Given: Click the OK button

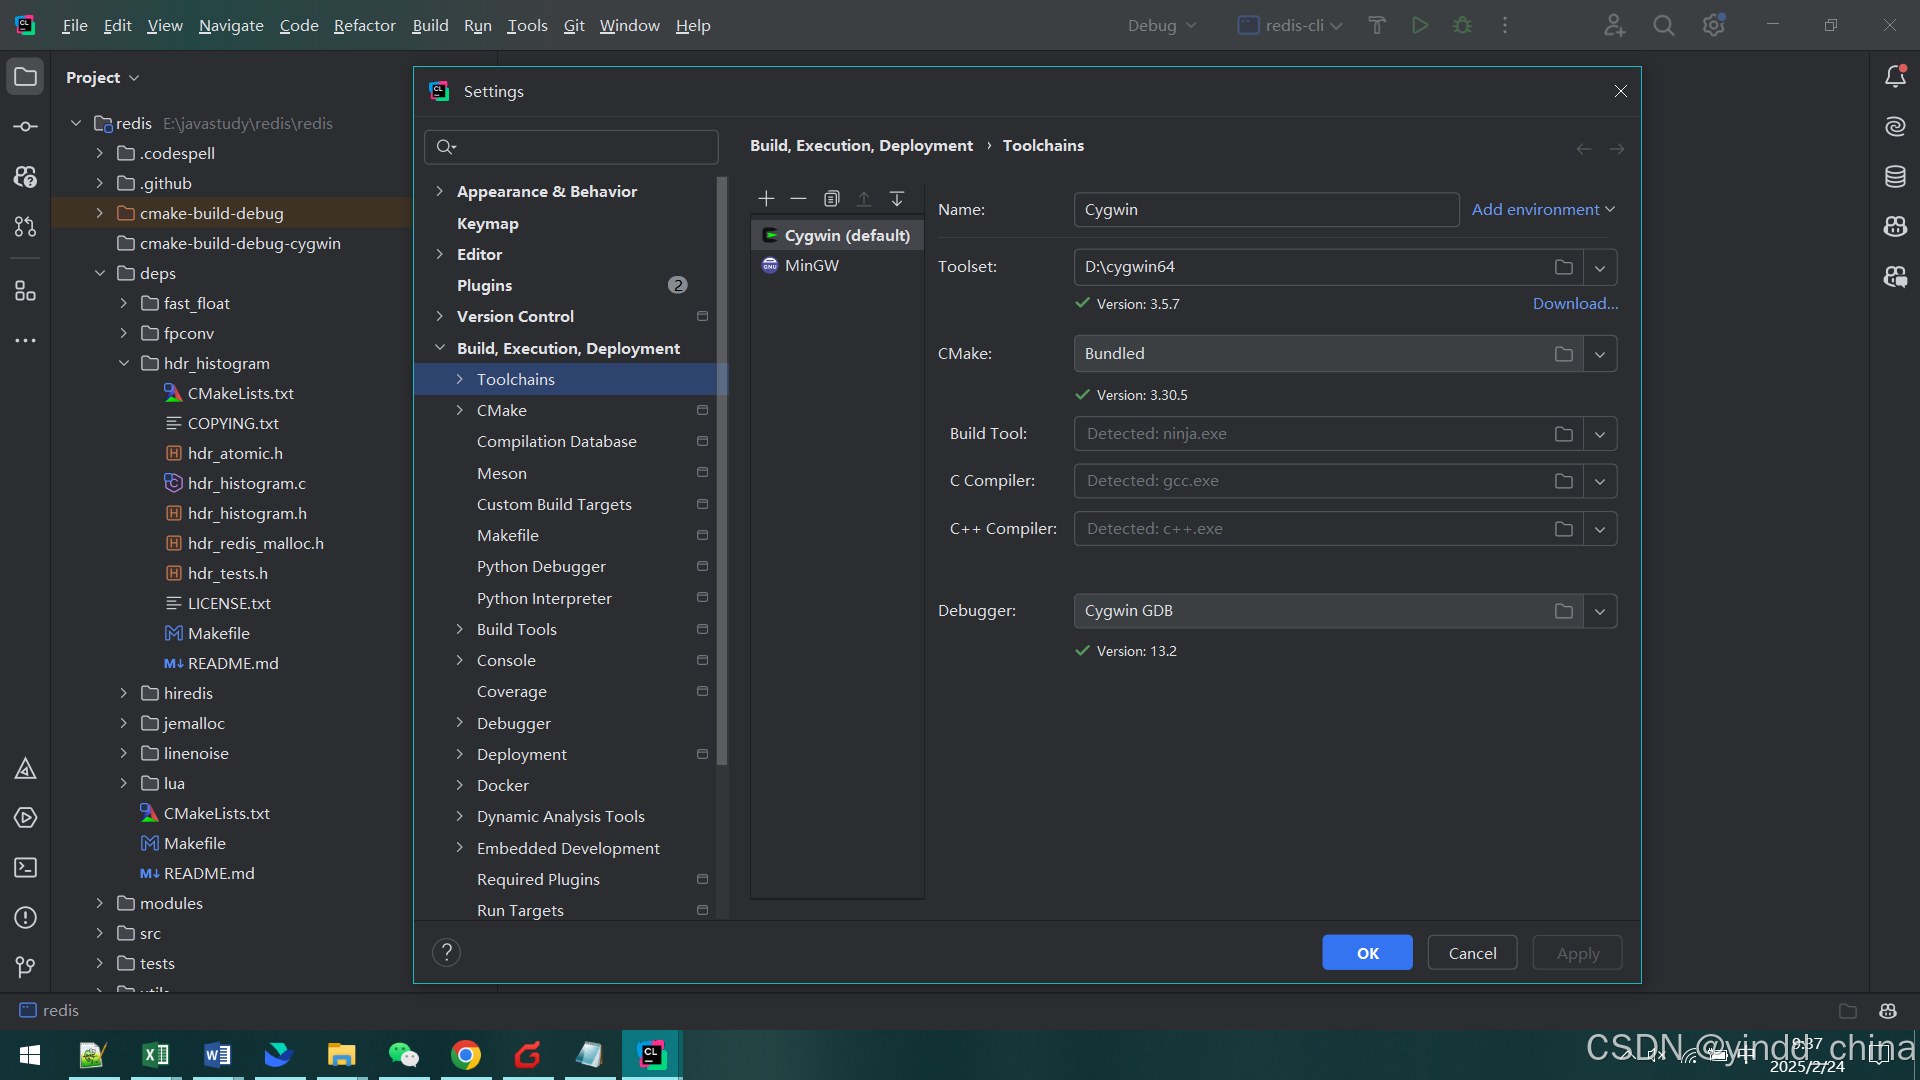Looking at the screenshot, I should (1367, 953).
